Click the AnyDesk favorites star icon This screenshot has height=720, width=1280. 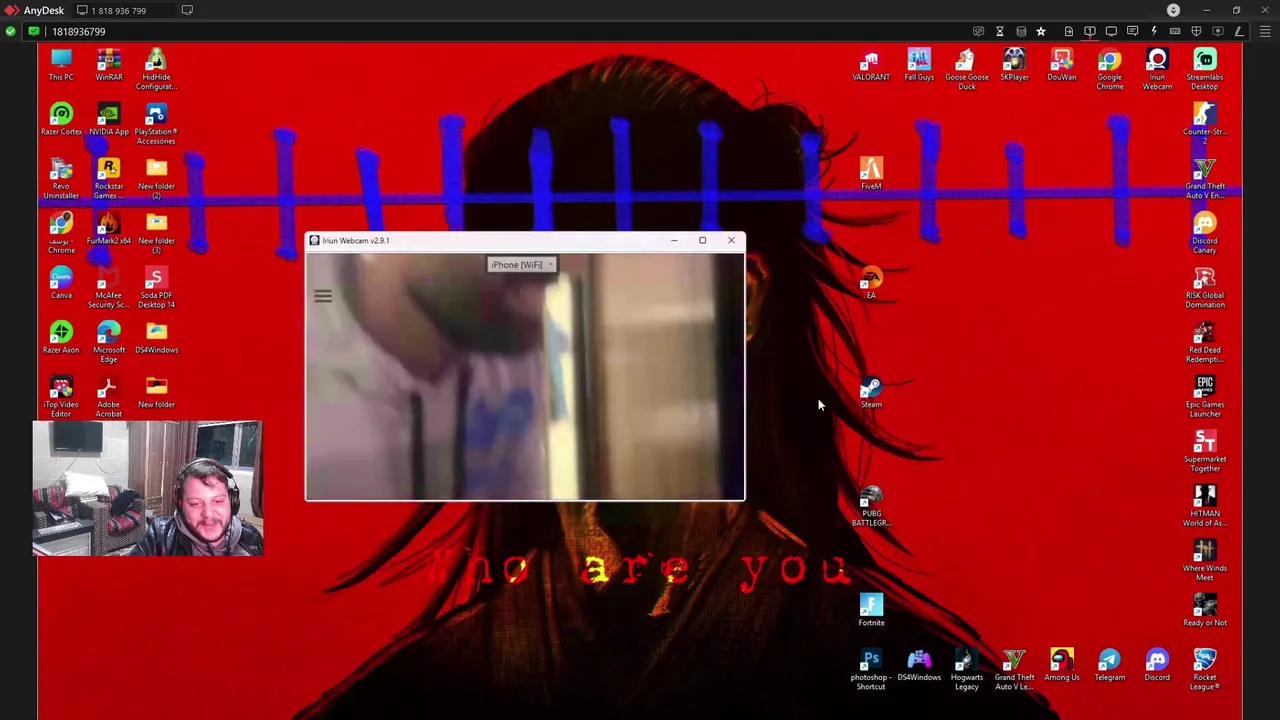click(1041, 31)
